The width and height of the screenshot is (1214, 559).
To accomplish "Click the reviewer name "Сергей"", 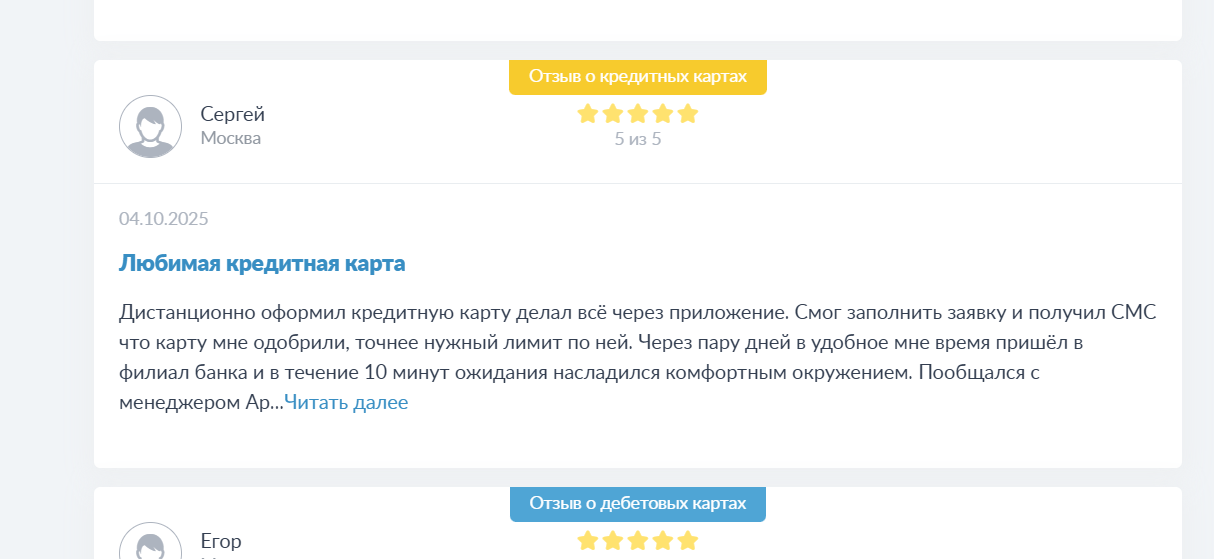I will (232, 114).
